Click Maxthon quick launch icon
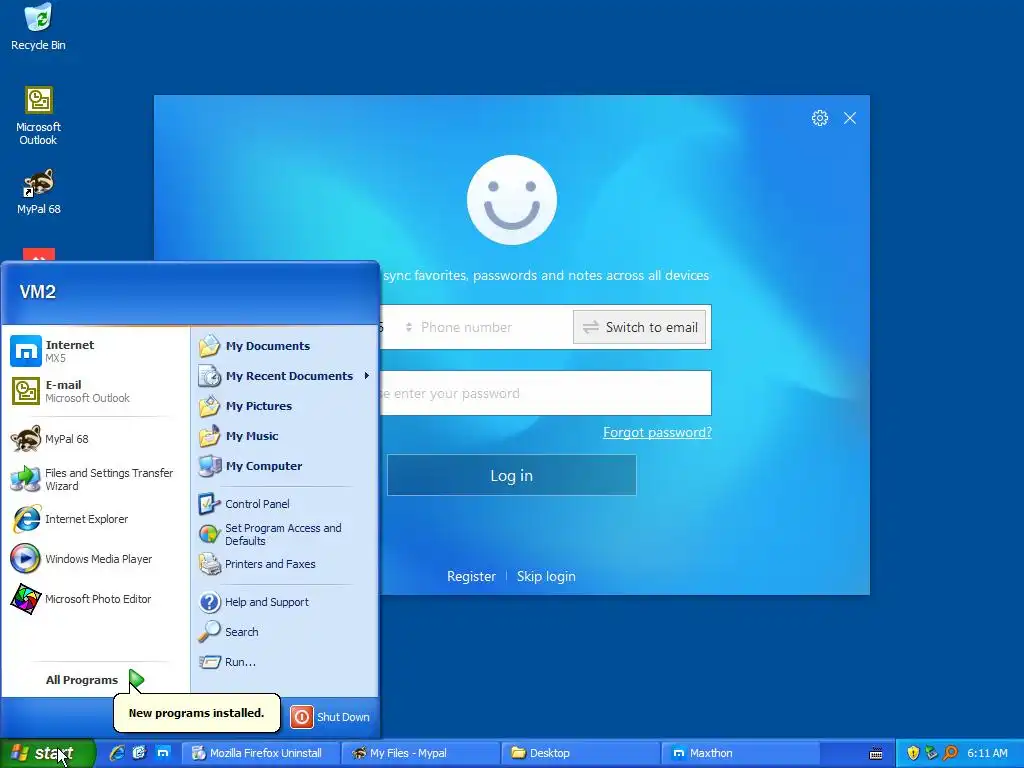The height and width of the screenshot is (768, 1024). (x=163, y=753)
